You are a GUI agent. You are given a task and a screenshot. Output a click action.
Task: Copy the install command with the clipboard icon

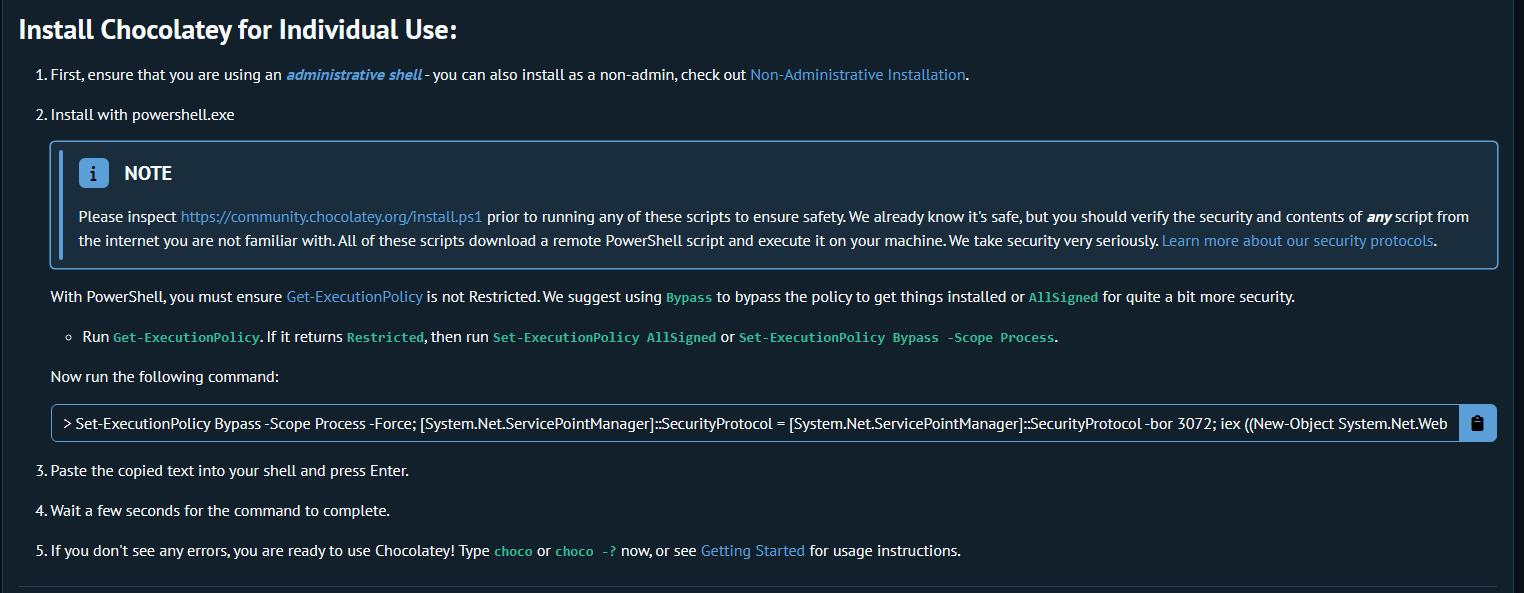point(1477,423)
